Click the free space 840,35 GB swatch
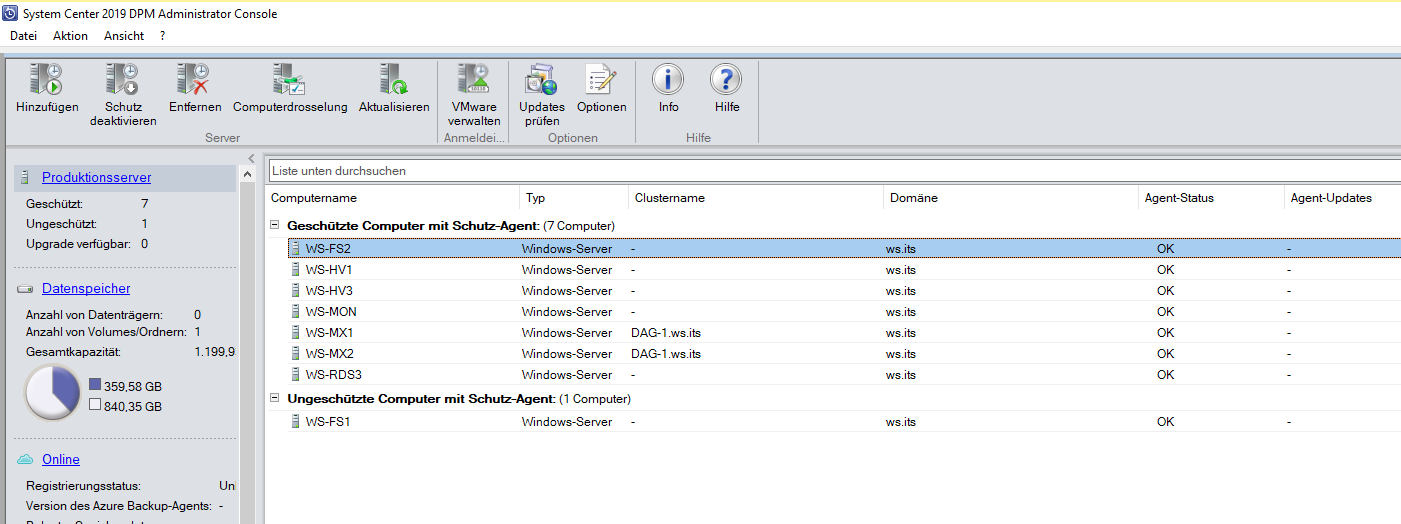 [x=94, y=405]
